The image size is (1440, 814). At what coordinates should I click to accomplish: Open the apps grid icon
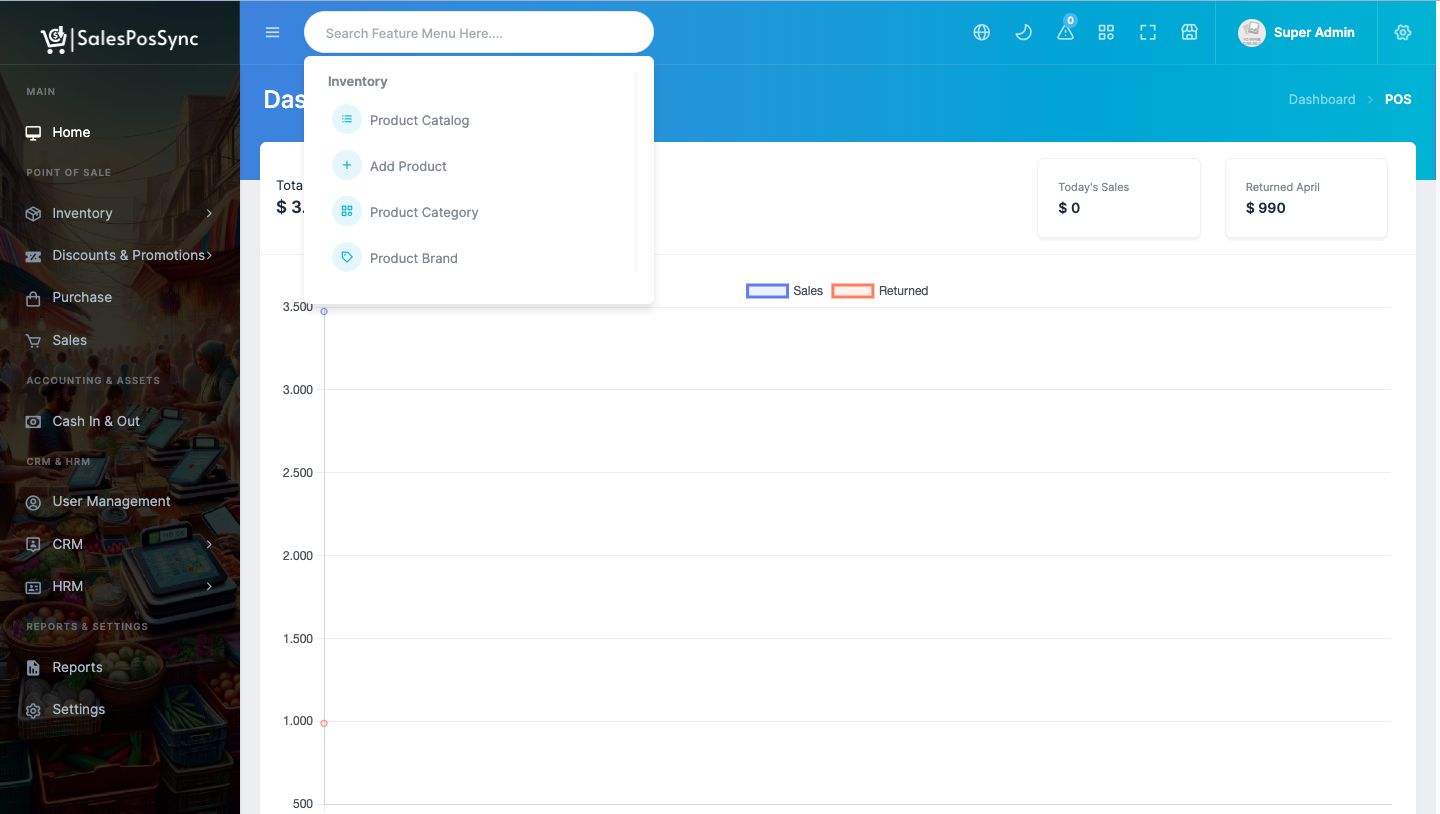click(x=1106, y=33)
